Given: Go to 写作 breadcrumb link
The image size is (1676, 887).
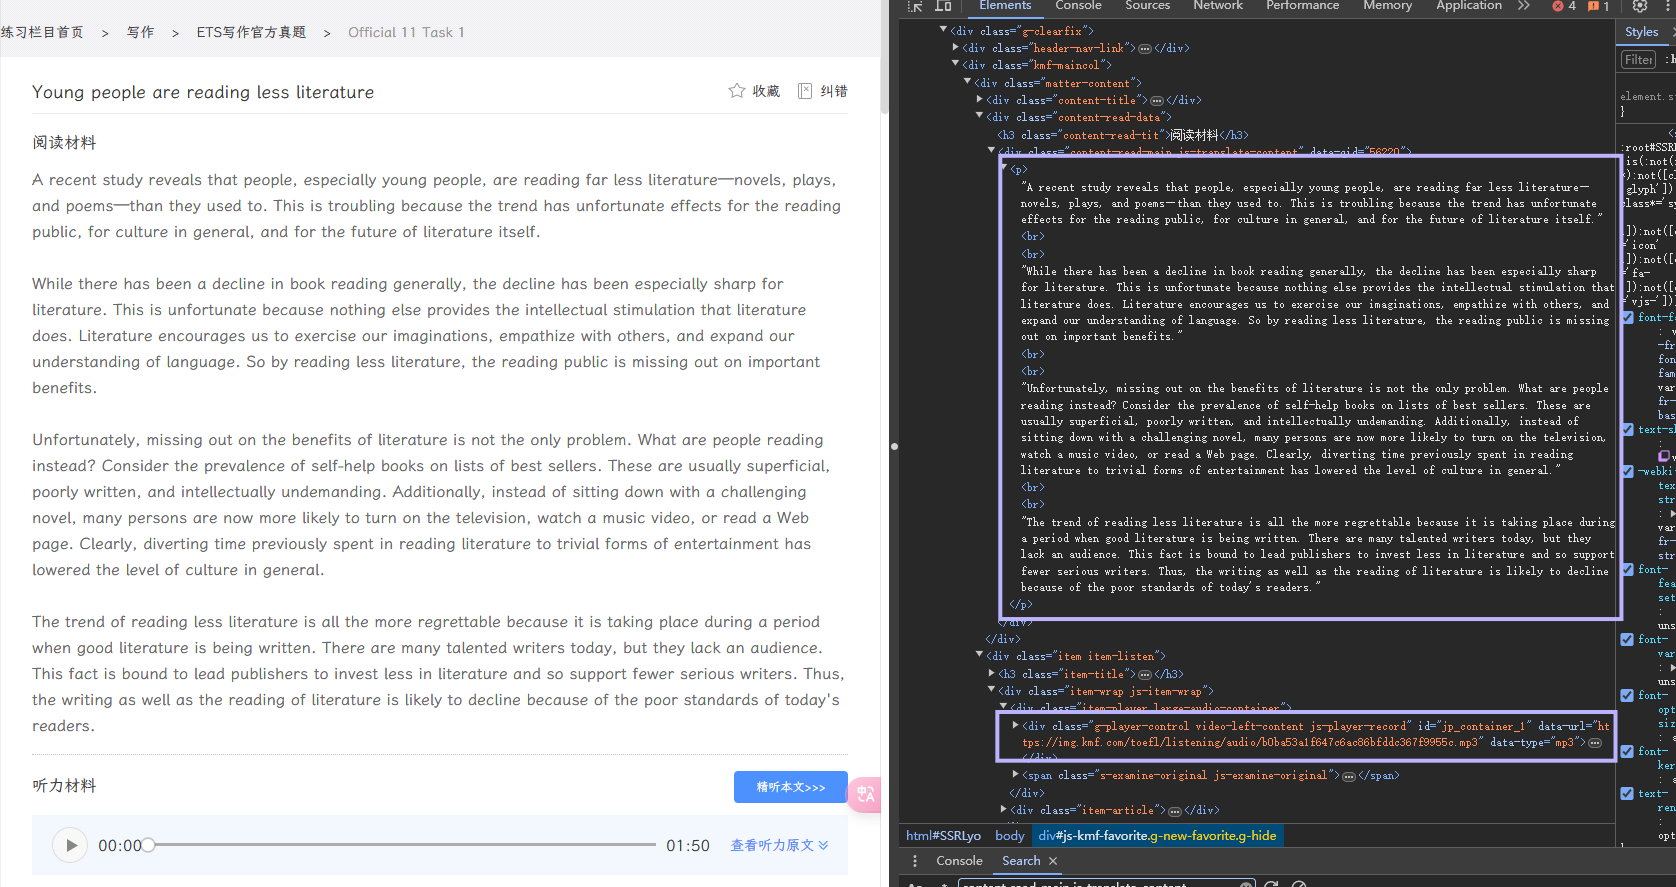Looking at the screenshot, I should [x=141, y=32].
